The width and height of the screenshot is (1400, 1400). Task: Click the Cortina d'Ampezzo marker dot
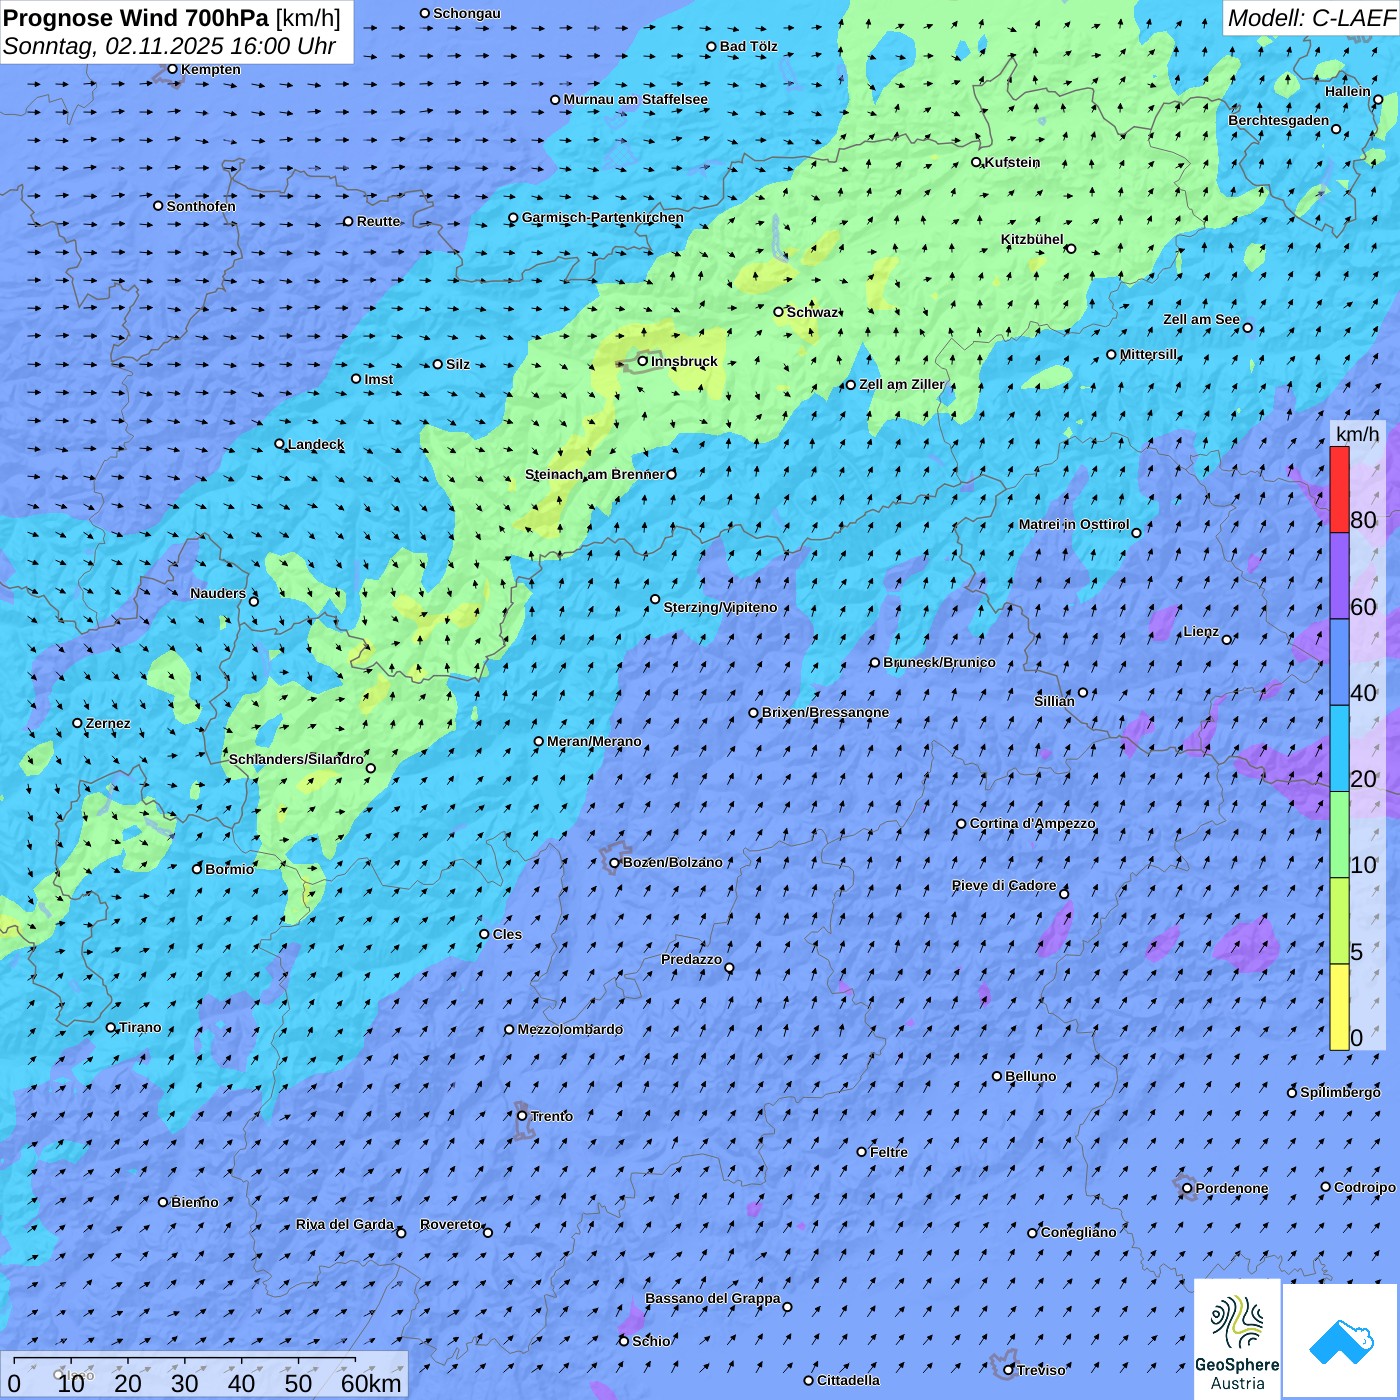pos(961,824)
